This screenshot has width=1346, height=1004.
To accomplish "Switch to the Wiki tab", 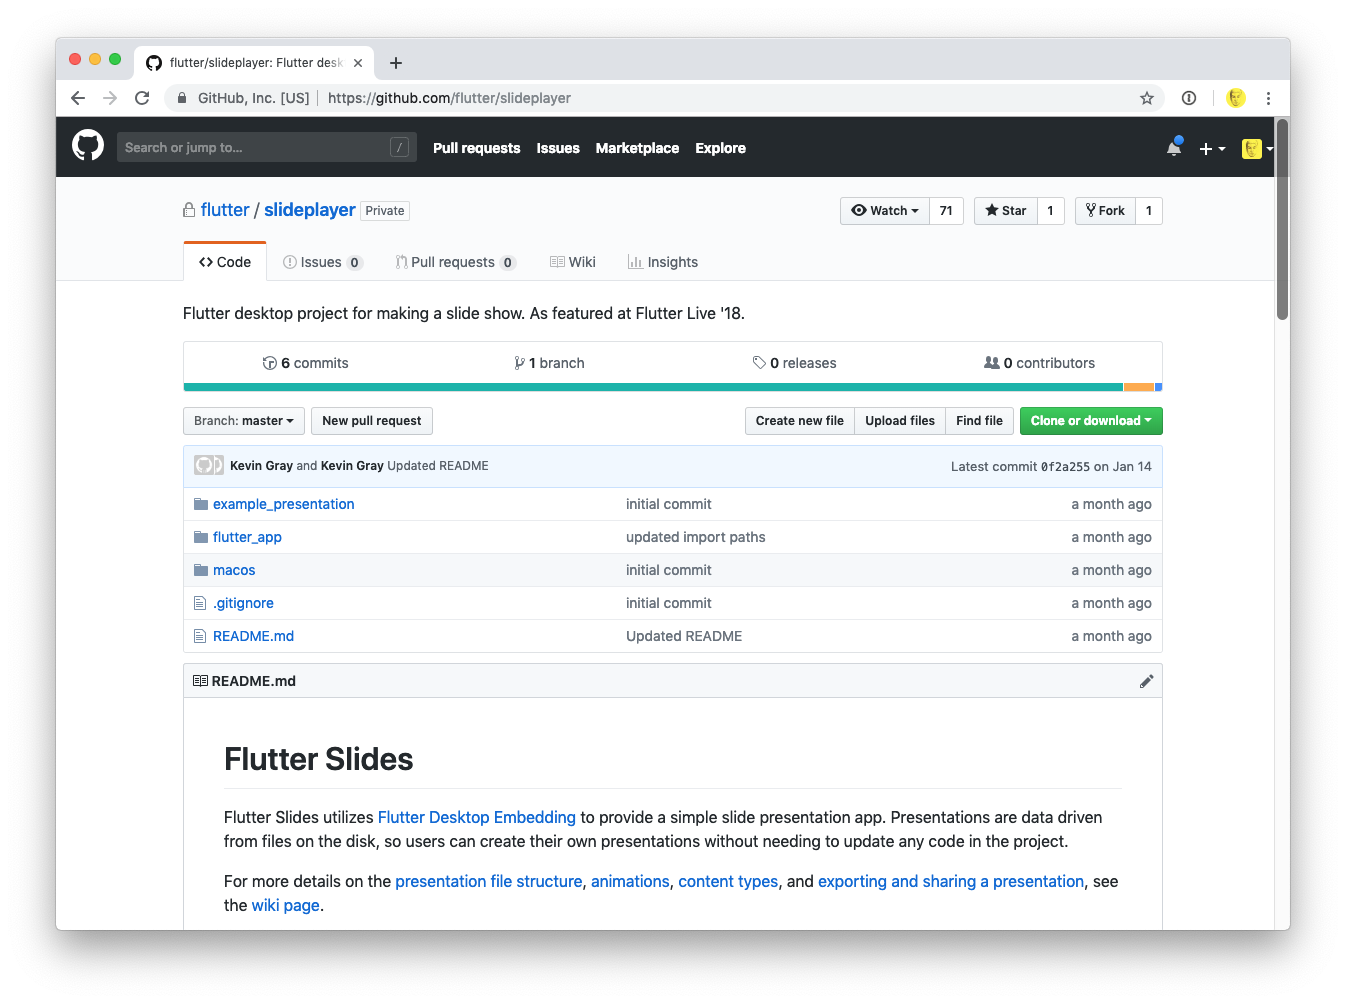I will click(x=573, y=262).
